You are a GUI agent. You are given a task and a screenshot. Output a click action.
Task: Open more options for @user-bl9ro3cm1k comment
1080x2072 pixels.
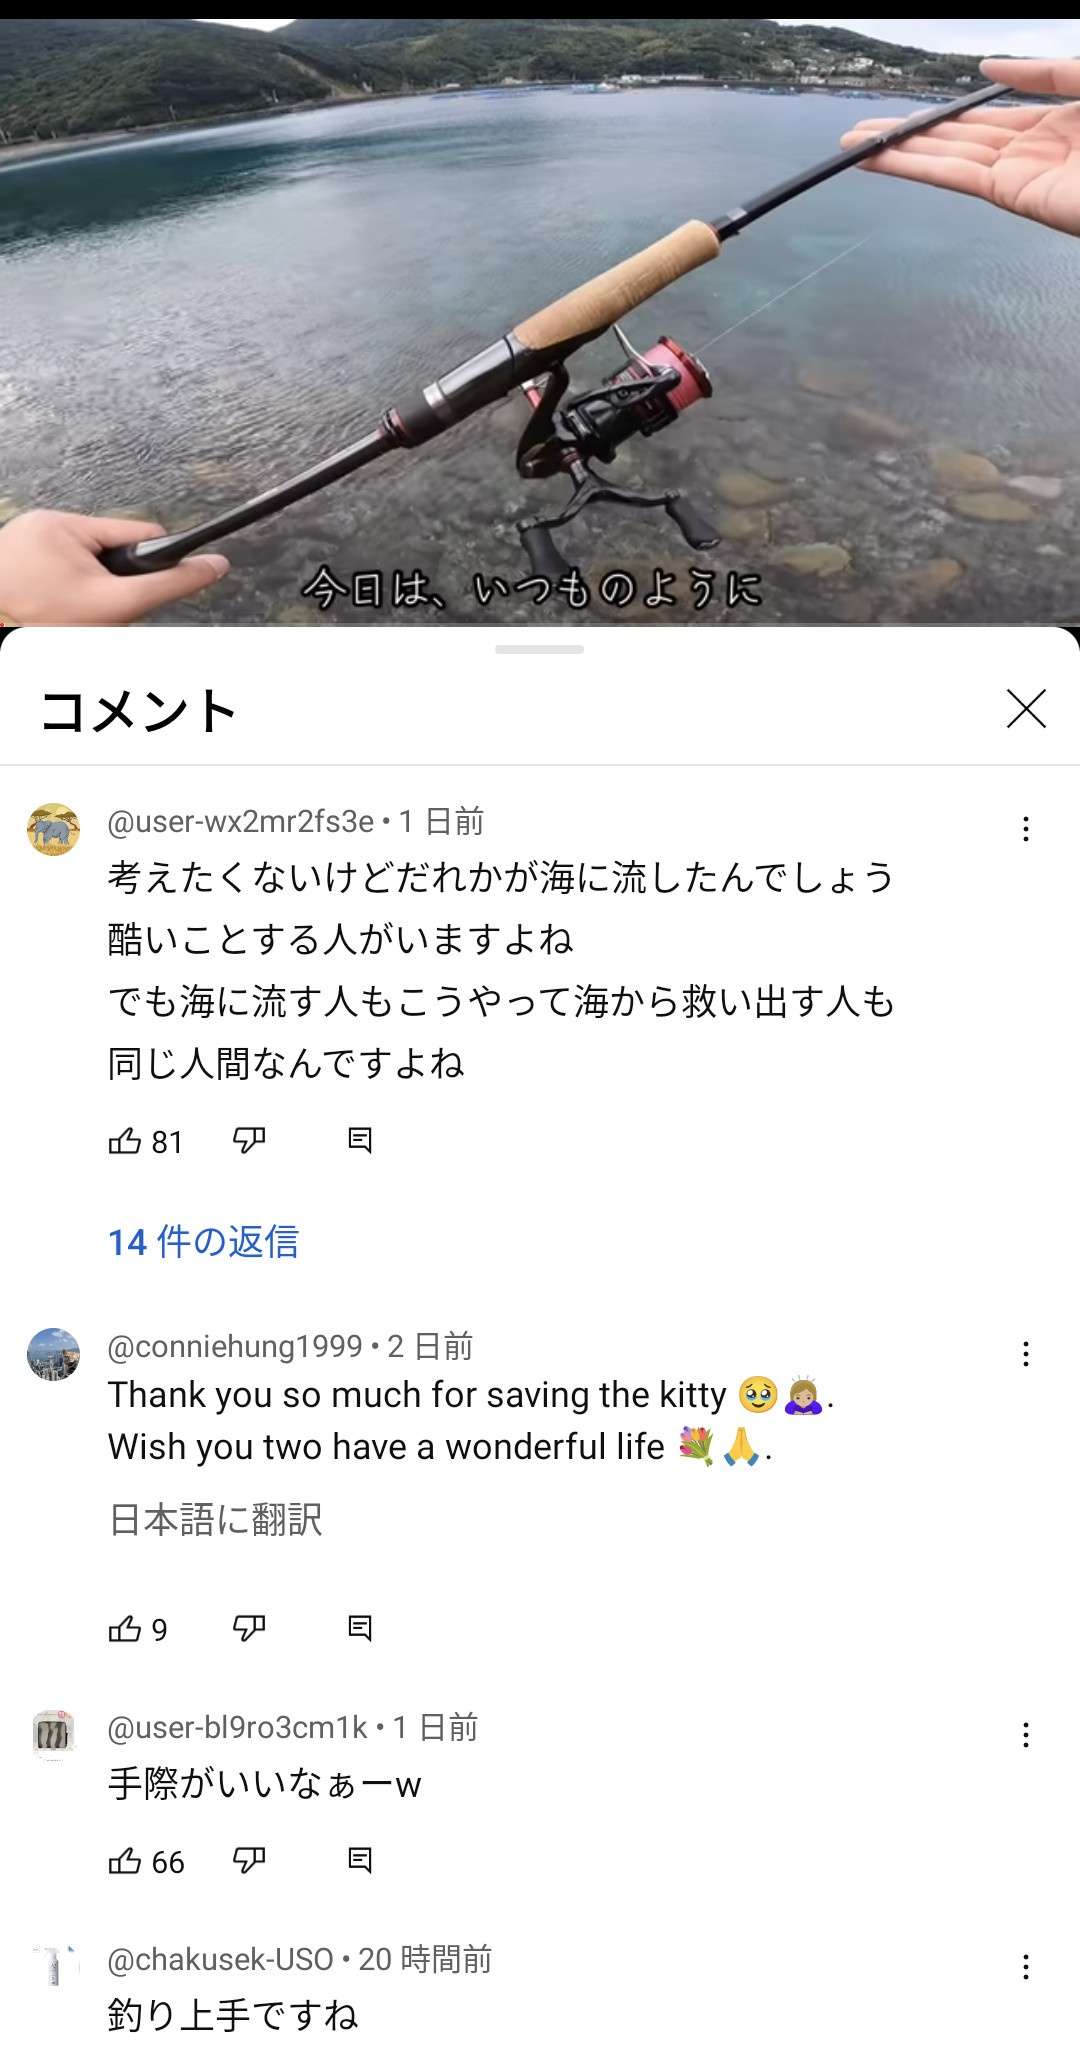coord(1026,1735)
